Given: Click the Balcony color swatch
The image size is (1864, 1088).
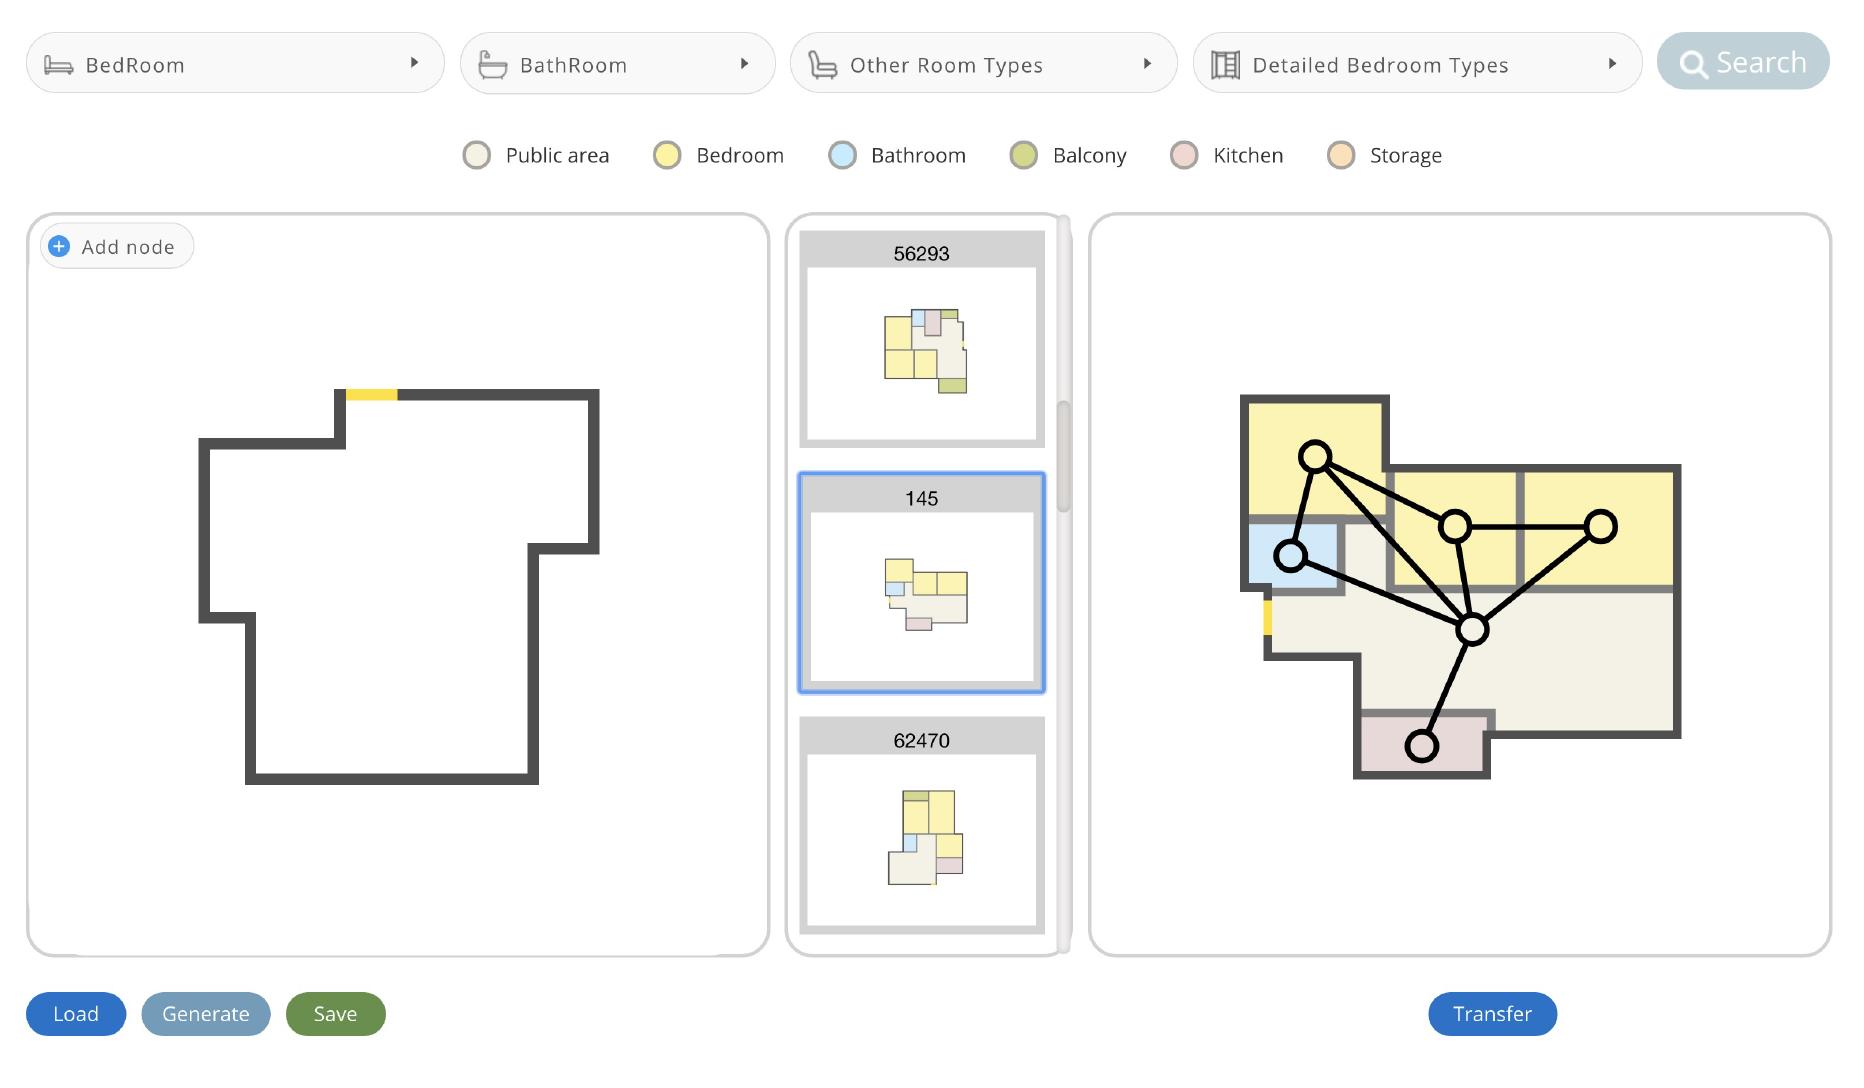Looking at the screenshot, I should 1024,155.
